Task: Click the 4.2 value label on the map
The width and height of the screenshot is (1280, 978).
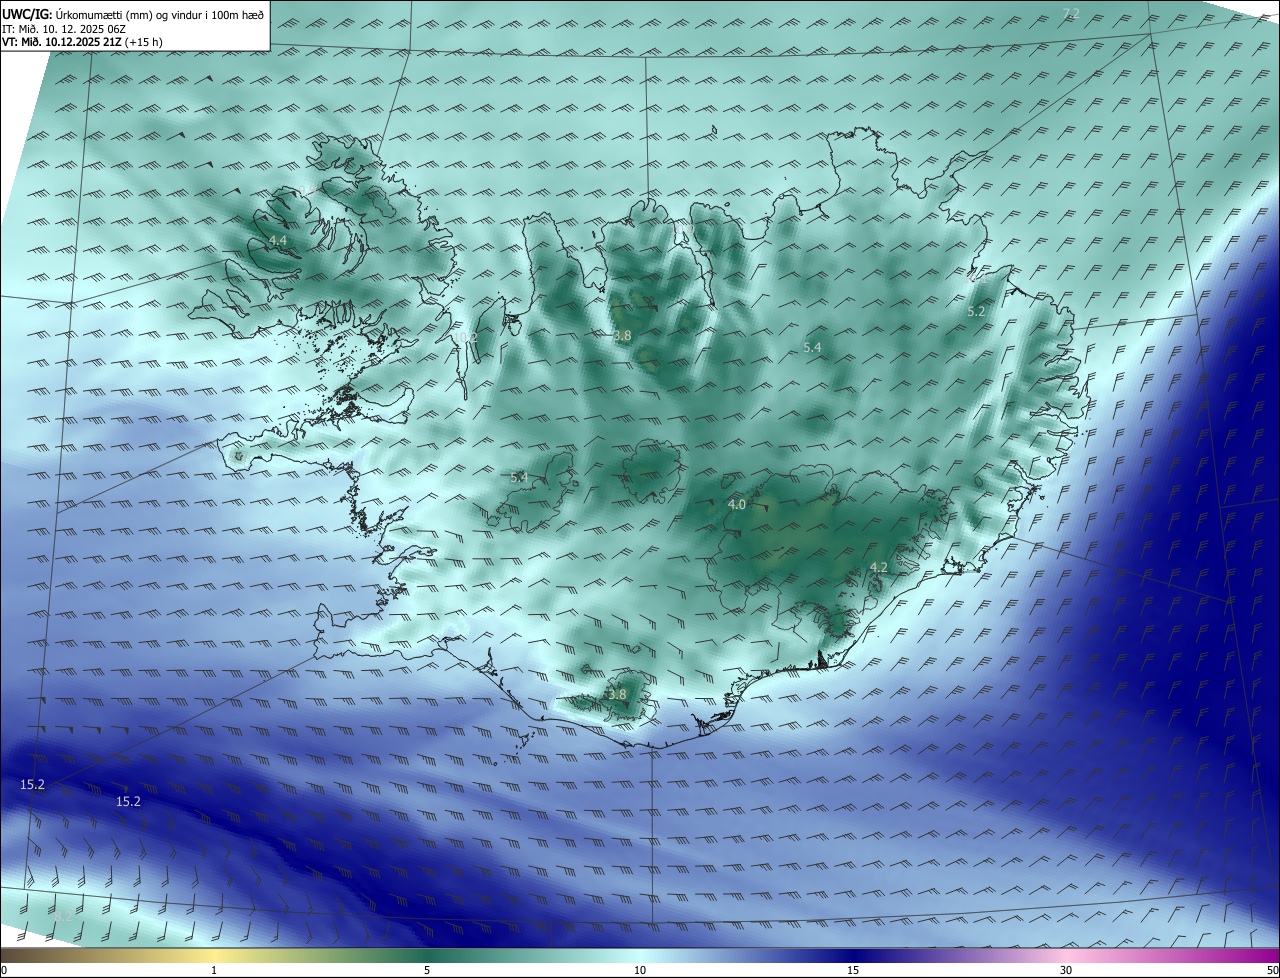Action: (x=878, y=567)
